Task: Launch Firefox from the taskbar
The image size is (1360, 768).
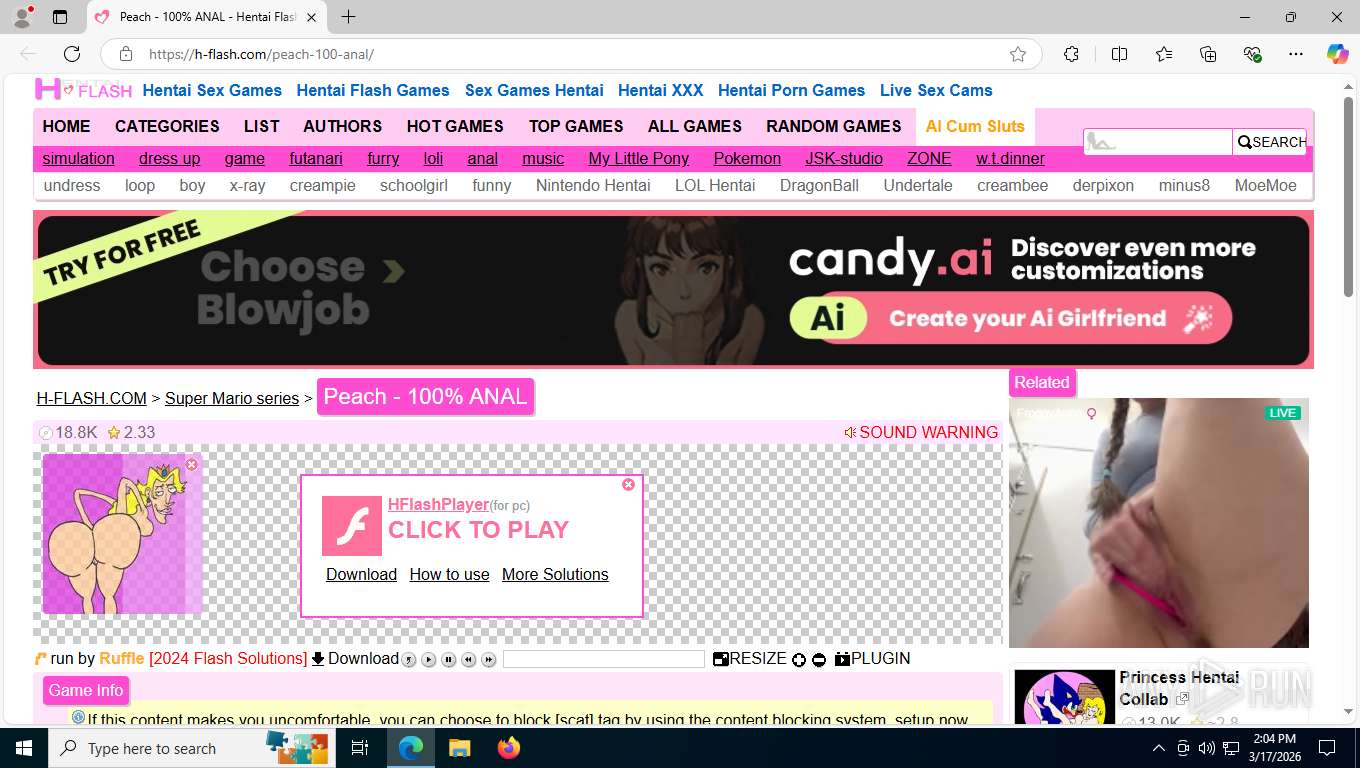Action: pos(509,748)
